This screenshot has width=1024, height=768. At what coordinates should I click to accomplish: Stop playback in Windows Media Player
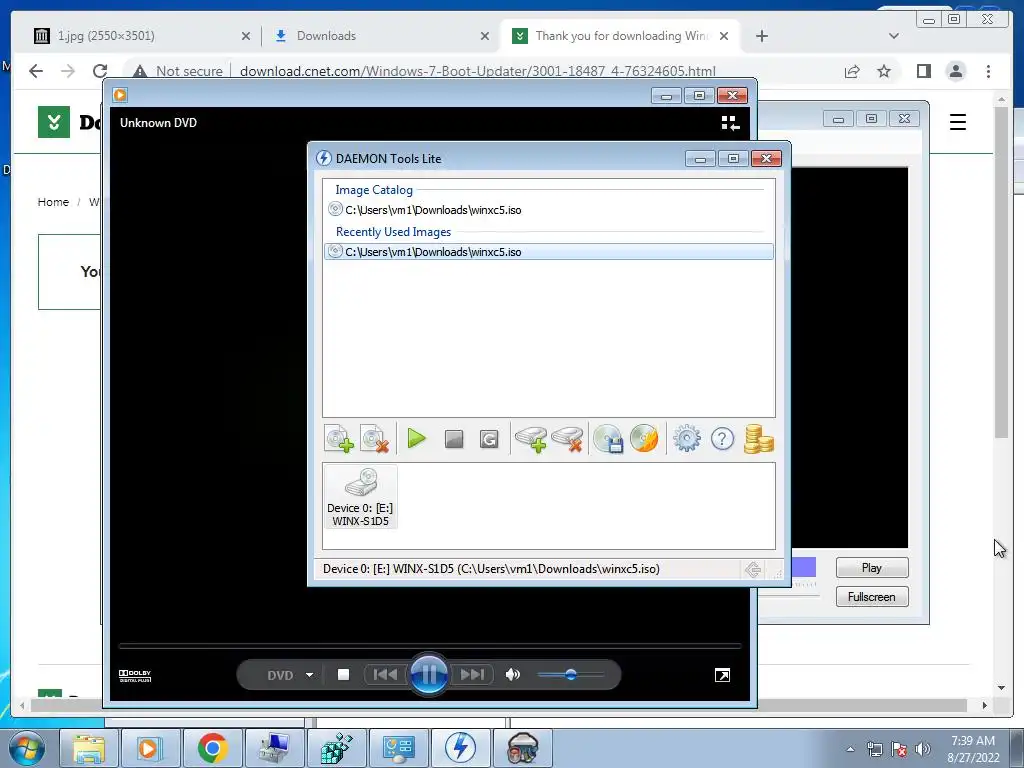click(344, 675)
